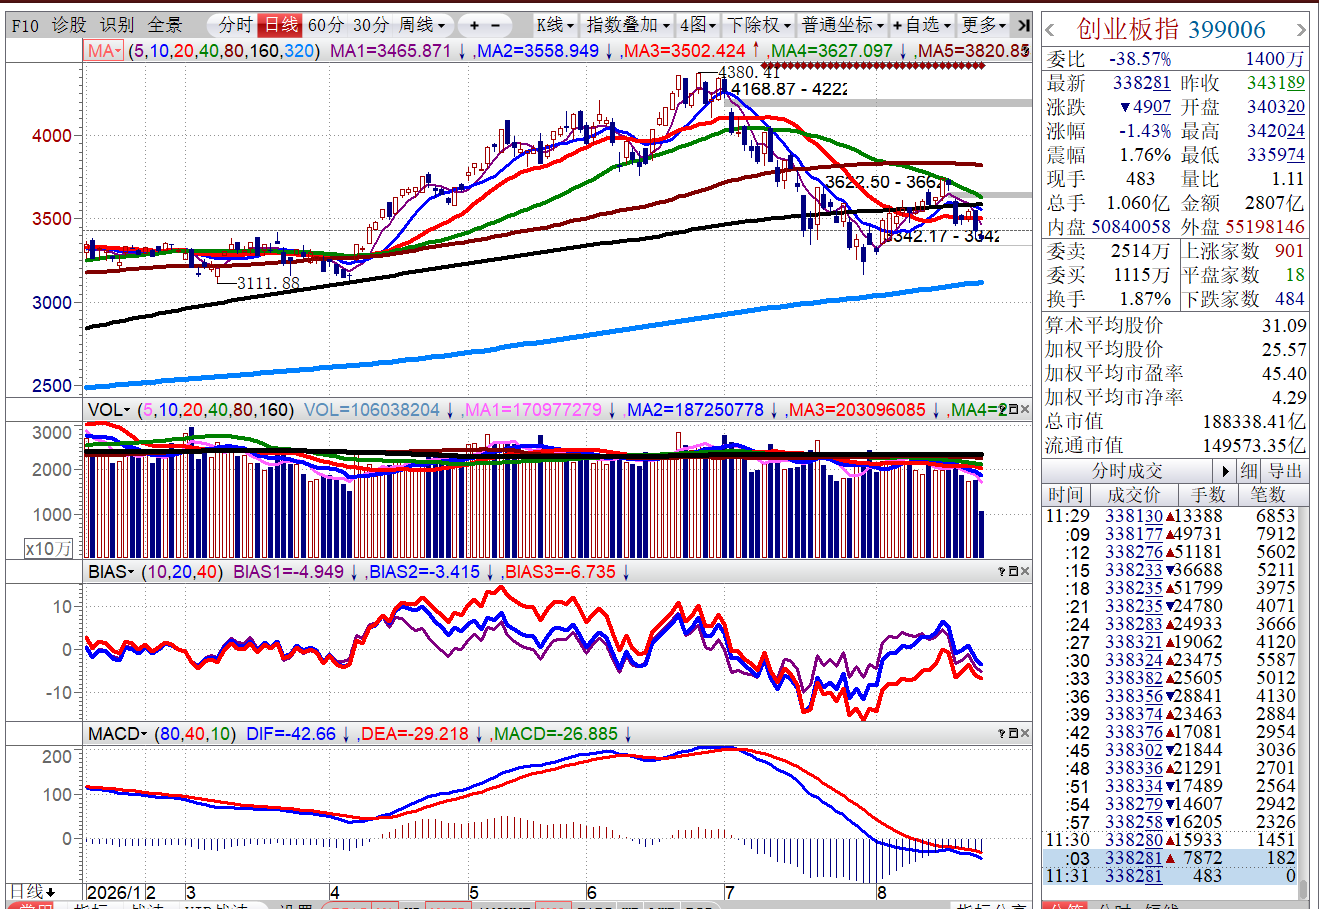Switch chart to 30分 period

[371, 25]
